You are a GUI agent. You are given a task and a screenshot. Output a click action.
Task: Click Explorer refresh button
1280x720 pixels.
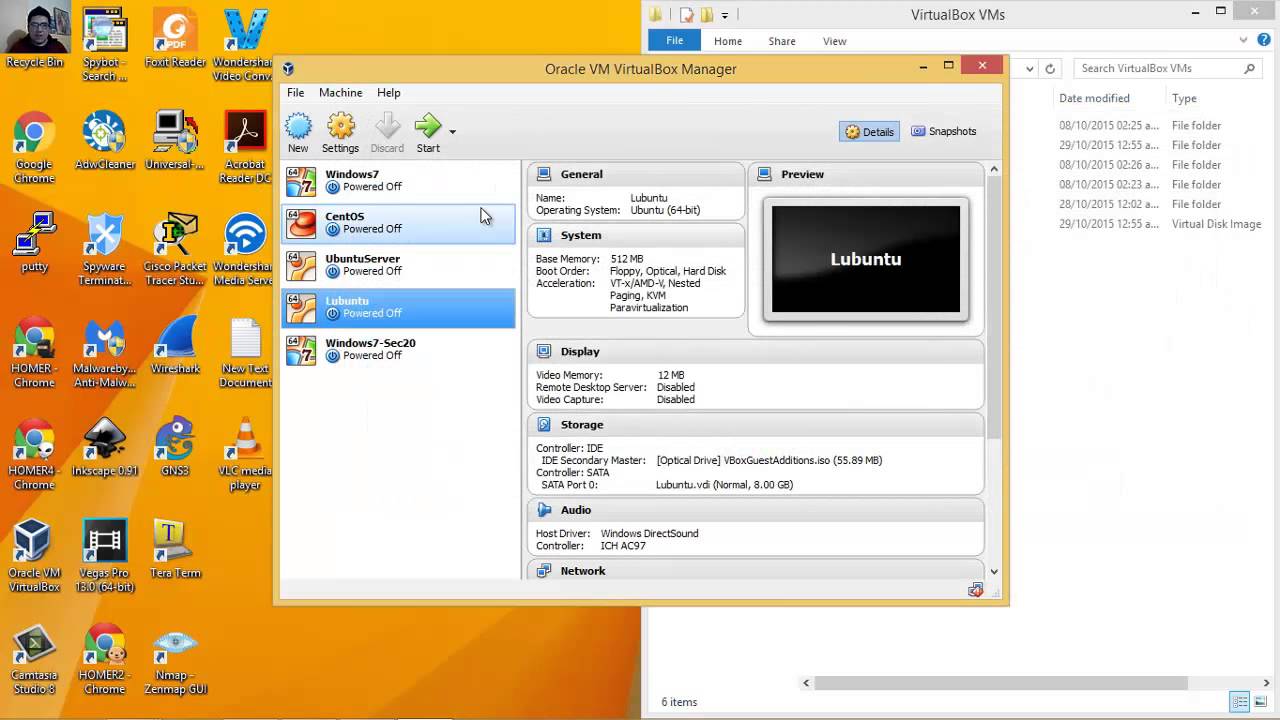point(1050,69)
